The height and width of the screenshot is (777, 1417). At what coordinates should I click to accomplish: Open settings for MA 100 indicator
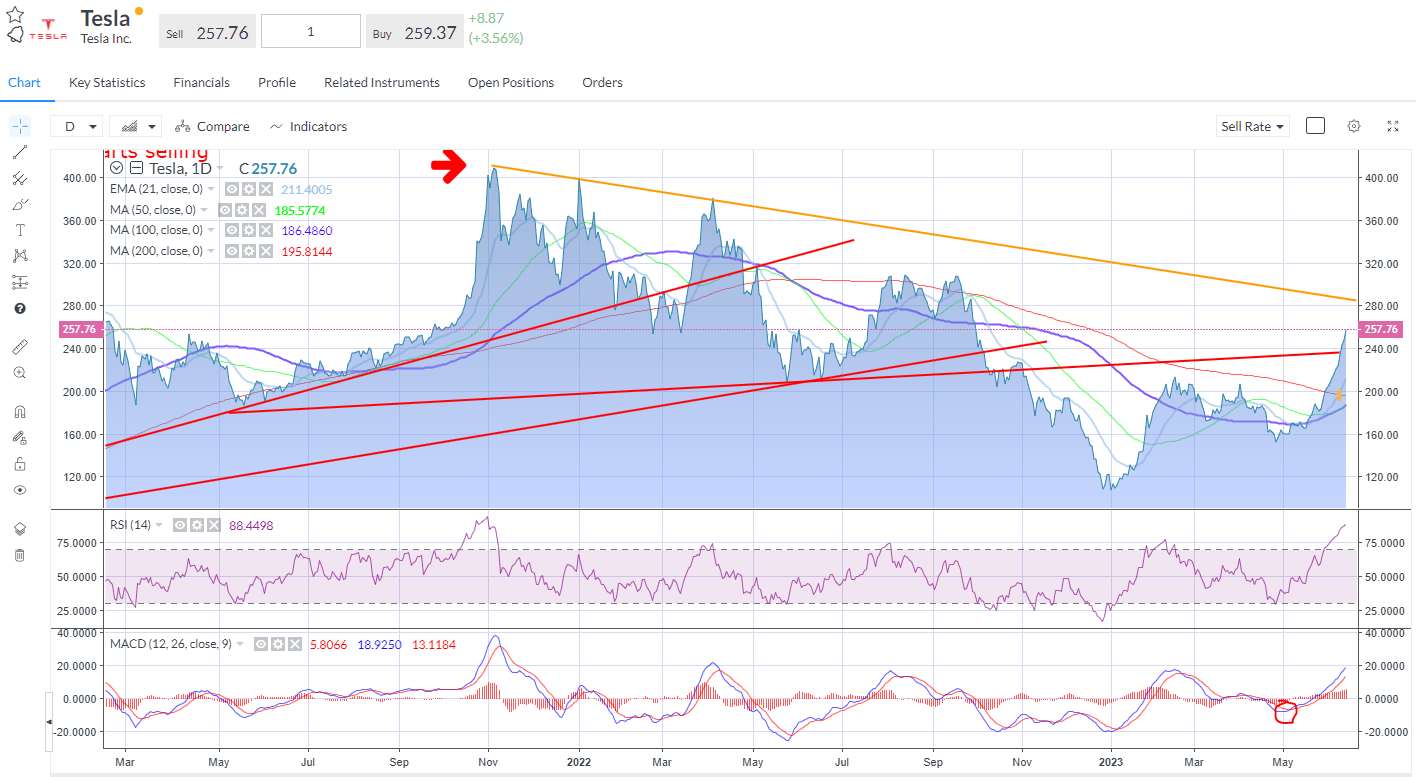click(x=248, y=230)
